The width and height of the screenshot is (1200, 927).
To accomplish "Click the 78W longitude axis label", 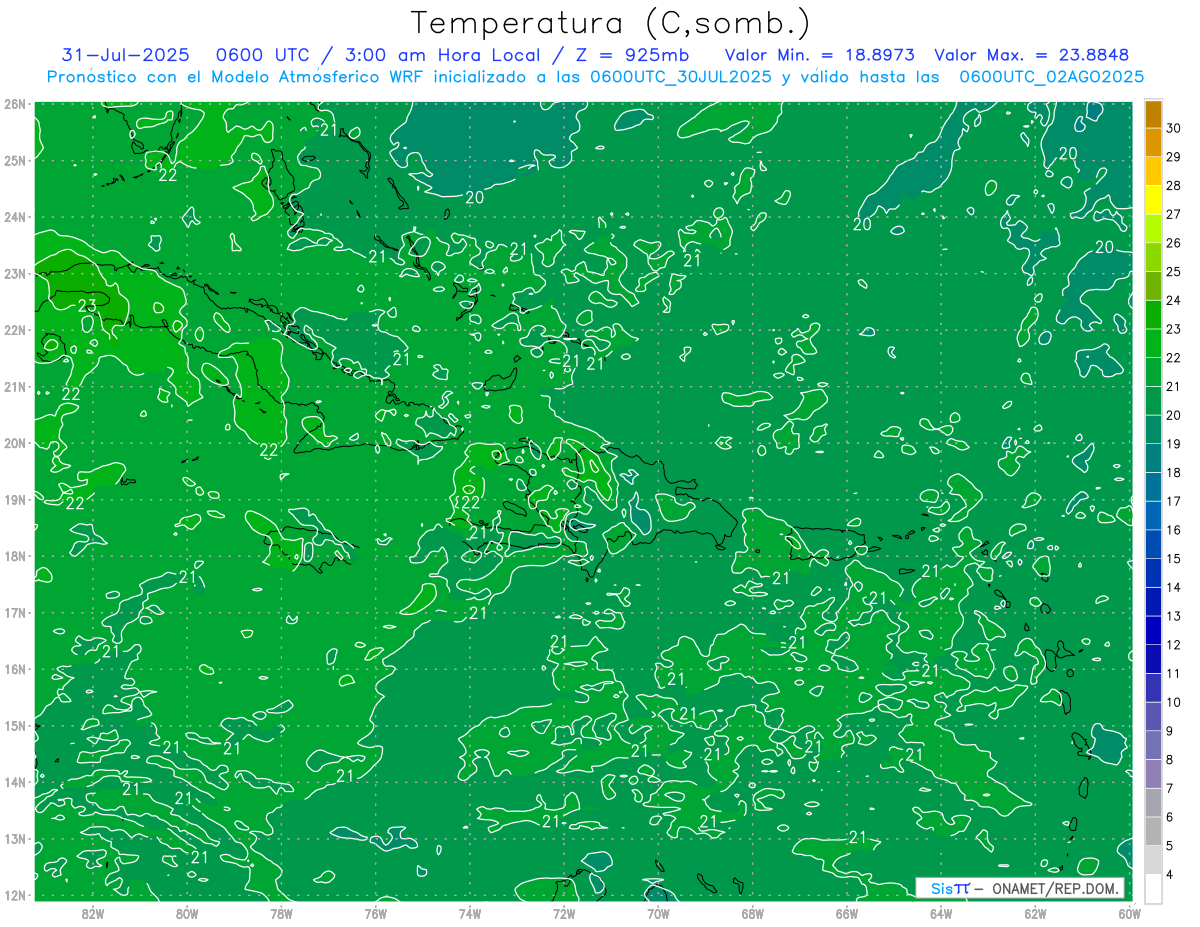I will point(281,913).
